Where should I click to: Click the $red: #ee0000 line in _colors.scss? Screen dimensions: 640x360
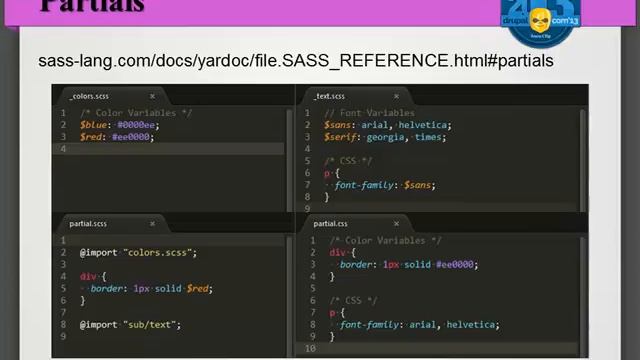click(x=117, y=137)
